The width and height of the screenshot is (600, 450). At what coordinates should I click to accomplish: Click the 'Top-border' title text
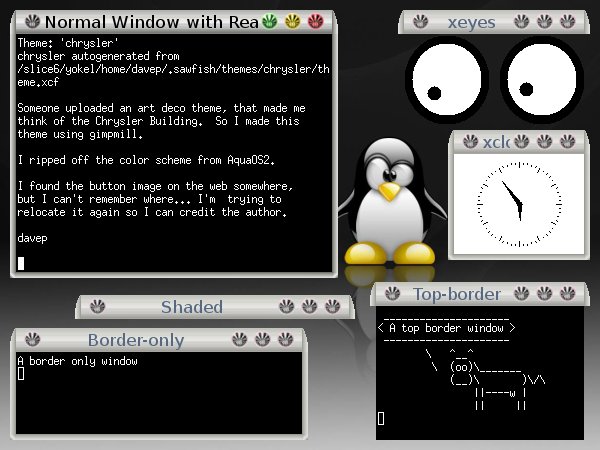(x=457, y=294)
